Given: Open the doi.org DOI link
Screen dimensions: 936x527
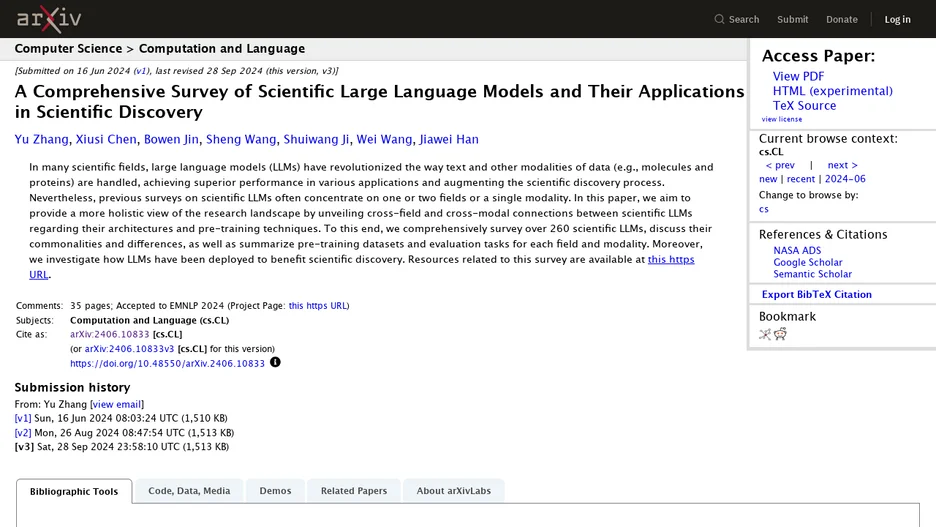Looking at the screenshot, I should [x=167, y=363].
